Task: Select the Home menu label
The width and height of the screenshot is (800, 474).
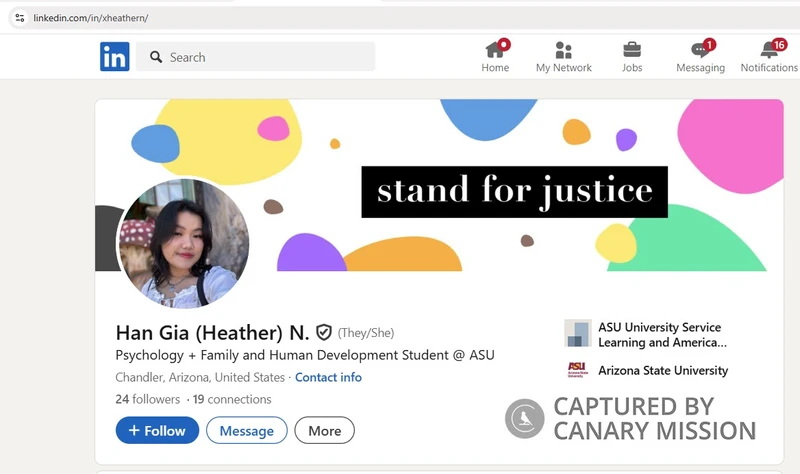Action: 495,67
